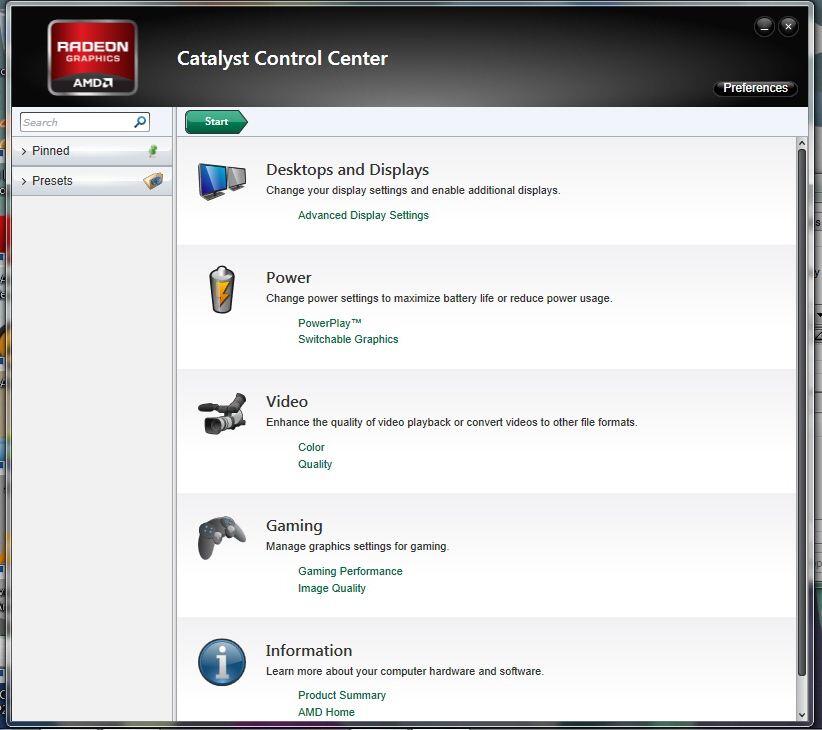Open Advanced Display Settings link
Screen dimensions: 822x730
(363, 215)
